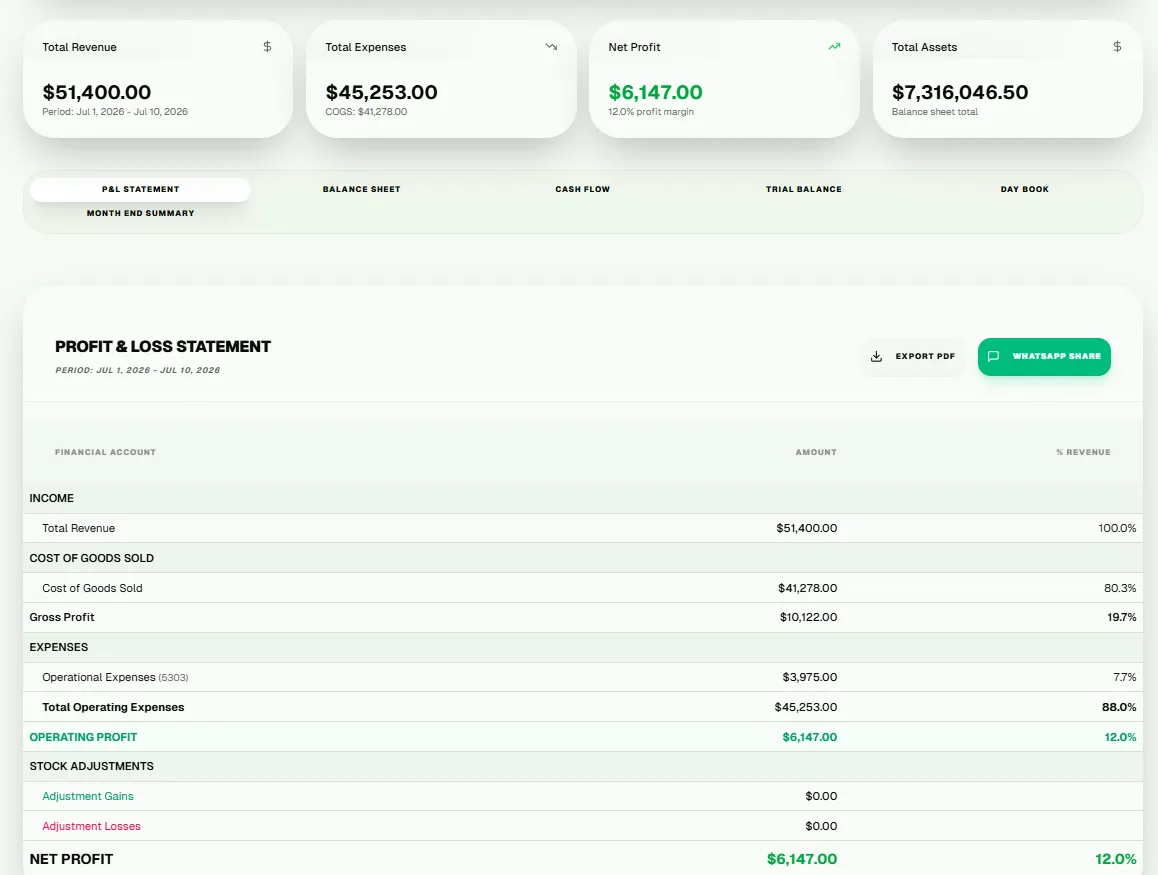Click the $0.00 Adjustment Losses amount
1158x875 pixels.
point(821,826)
